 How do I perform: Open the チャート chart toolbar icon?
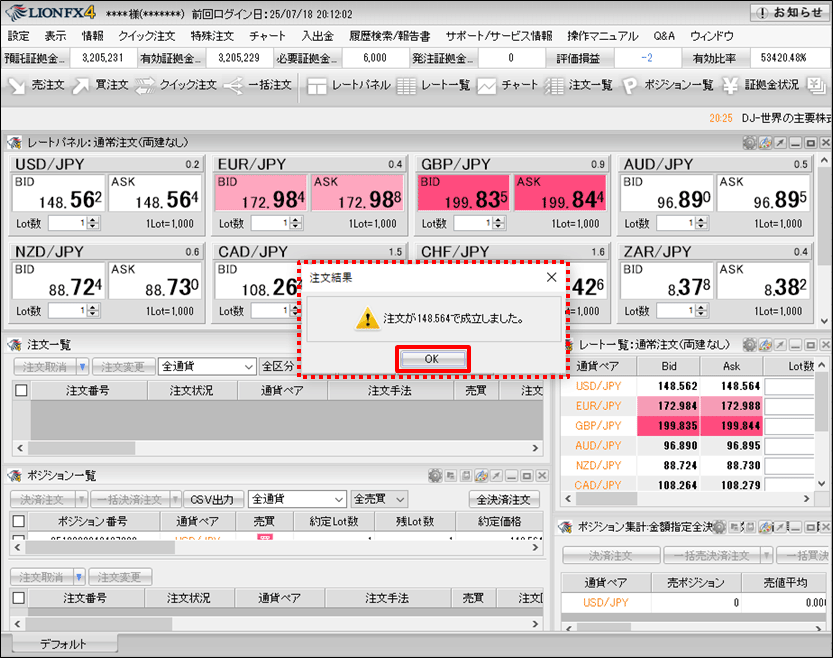(x=509, y=86)
